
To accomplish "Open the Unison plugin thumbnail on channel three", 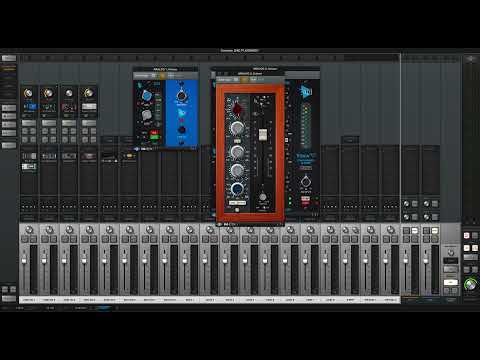I will pos(69,107).
